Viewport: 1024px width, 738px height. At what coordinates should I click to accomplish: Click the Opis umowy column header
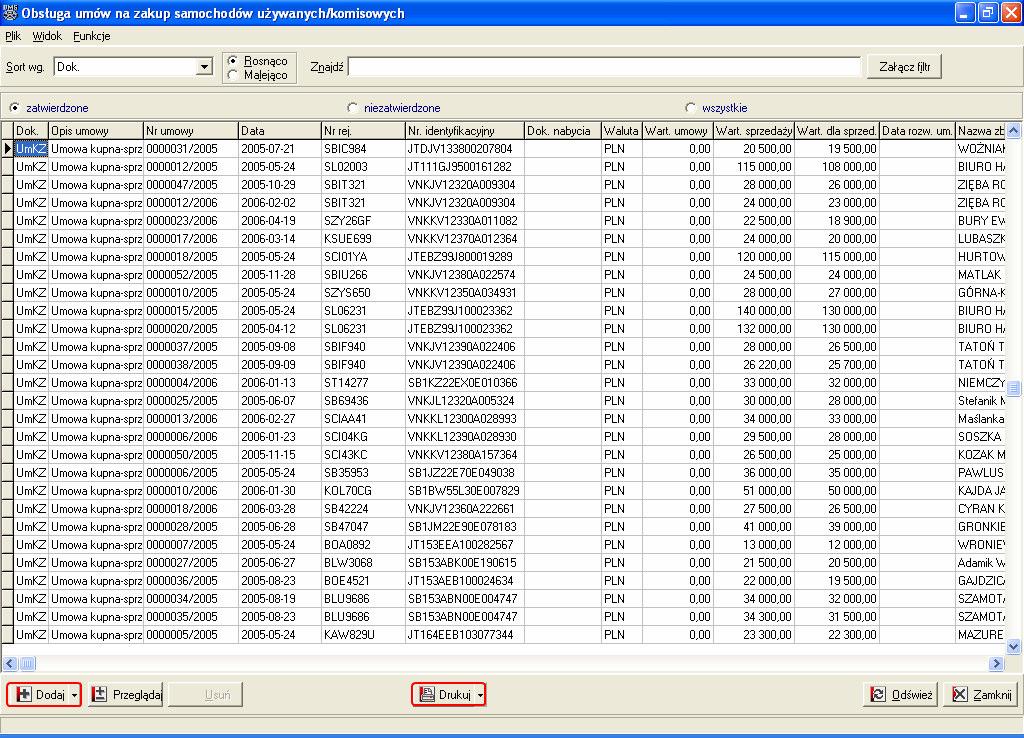[x=96, y=131]
